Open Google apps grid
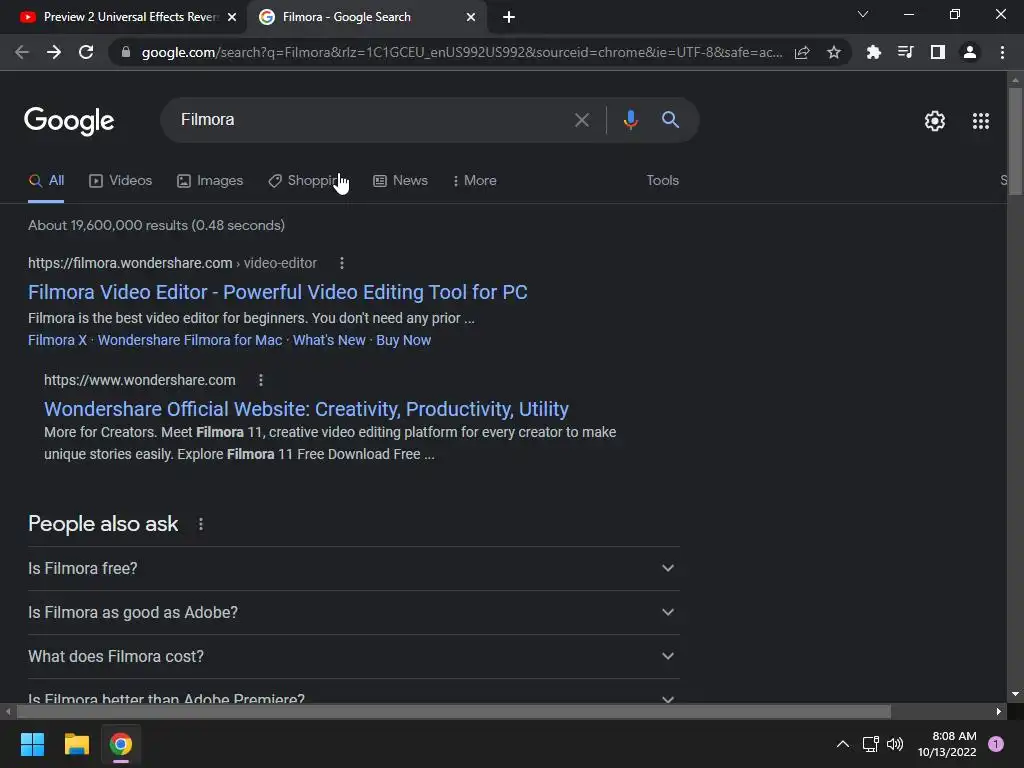Screen dimensions: 1024x768 [x=980, y=121]
